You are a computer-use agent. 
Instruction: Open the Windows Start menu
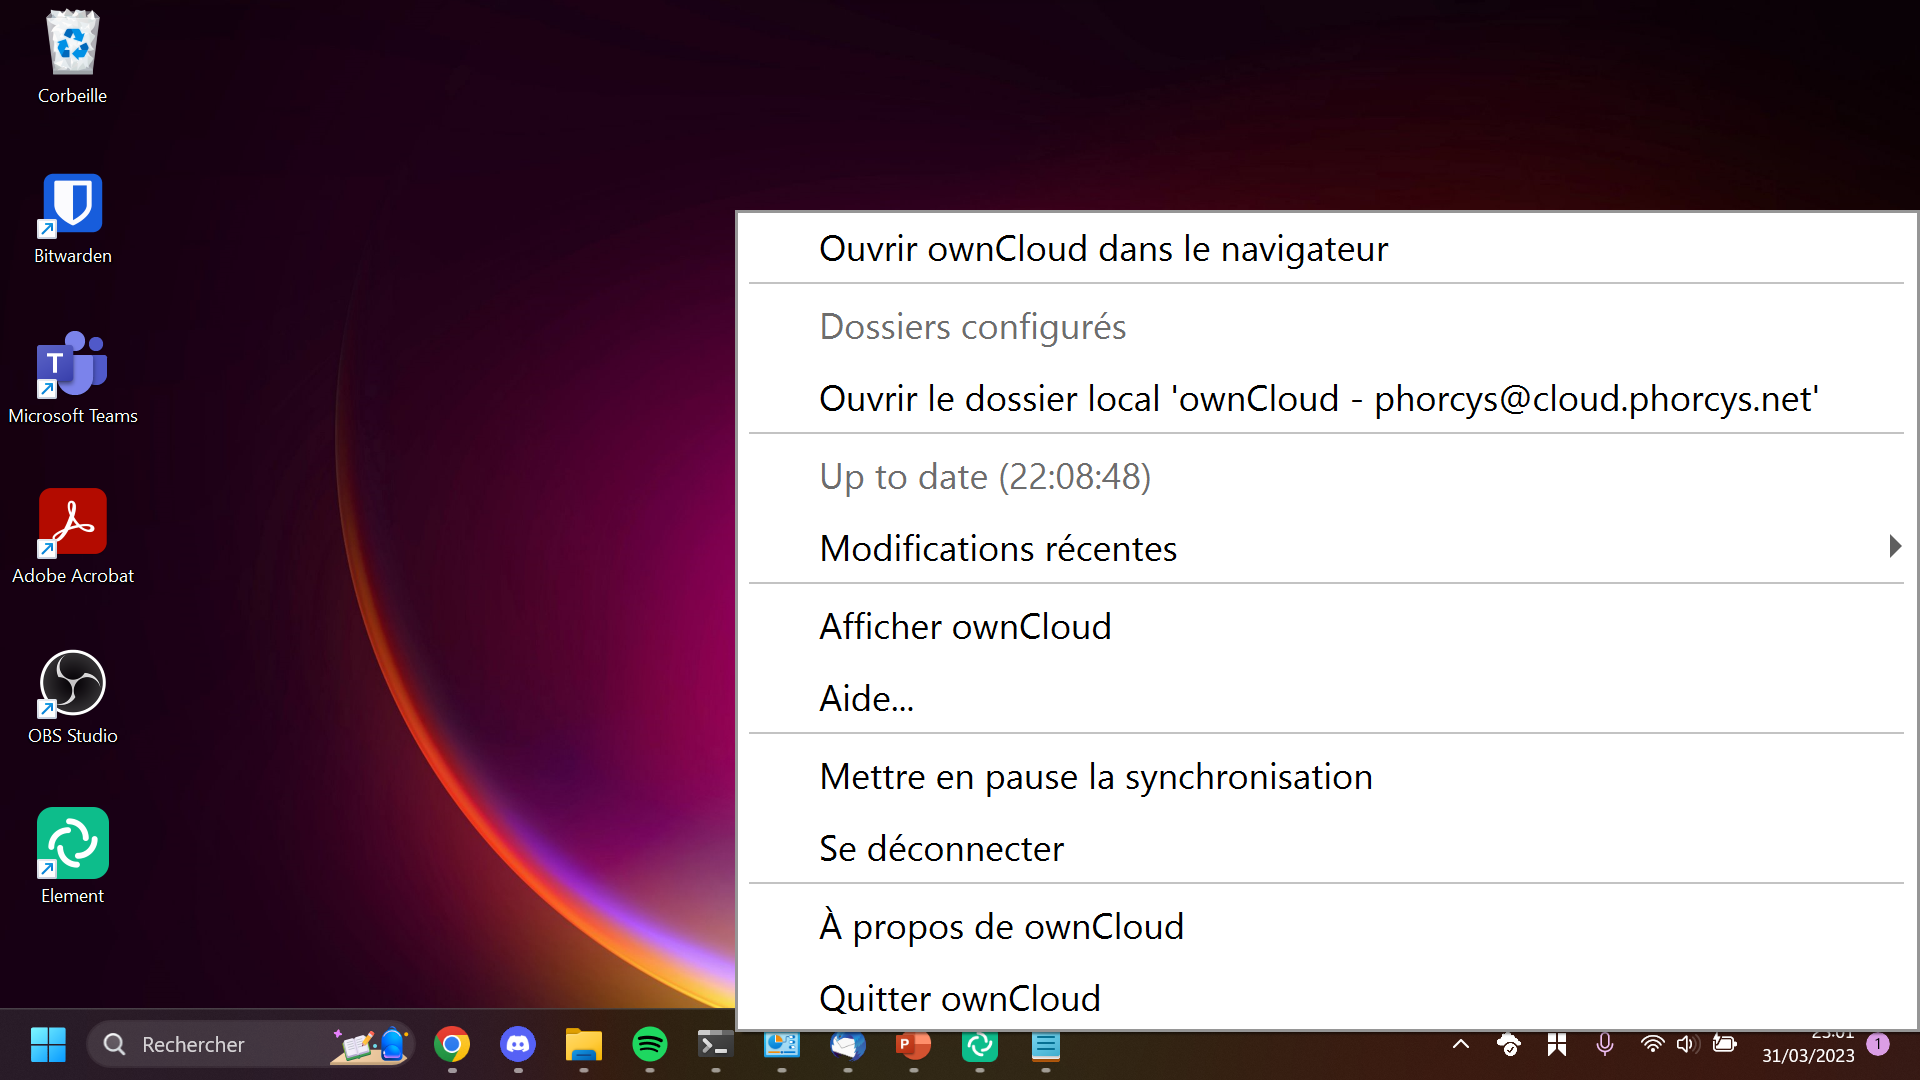pyautogui.click(x=48, y=1045)
